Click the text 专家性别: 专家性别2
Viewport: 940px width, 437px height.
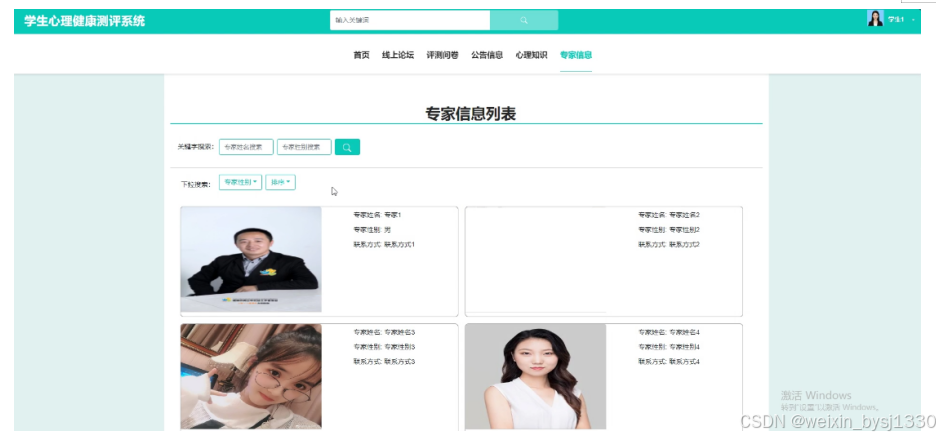coord(669,230)
